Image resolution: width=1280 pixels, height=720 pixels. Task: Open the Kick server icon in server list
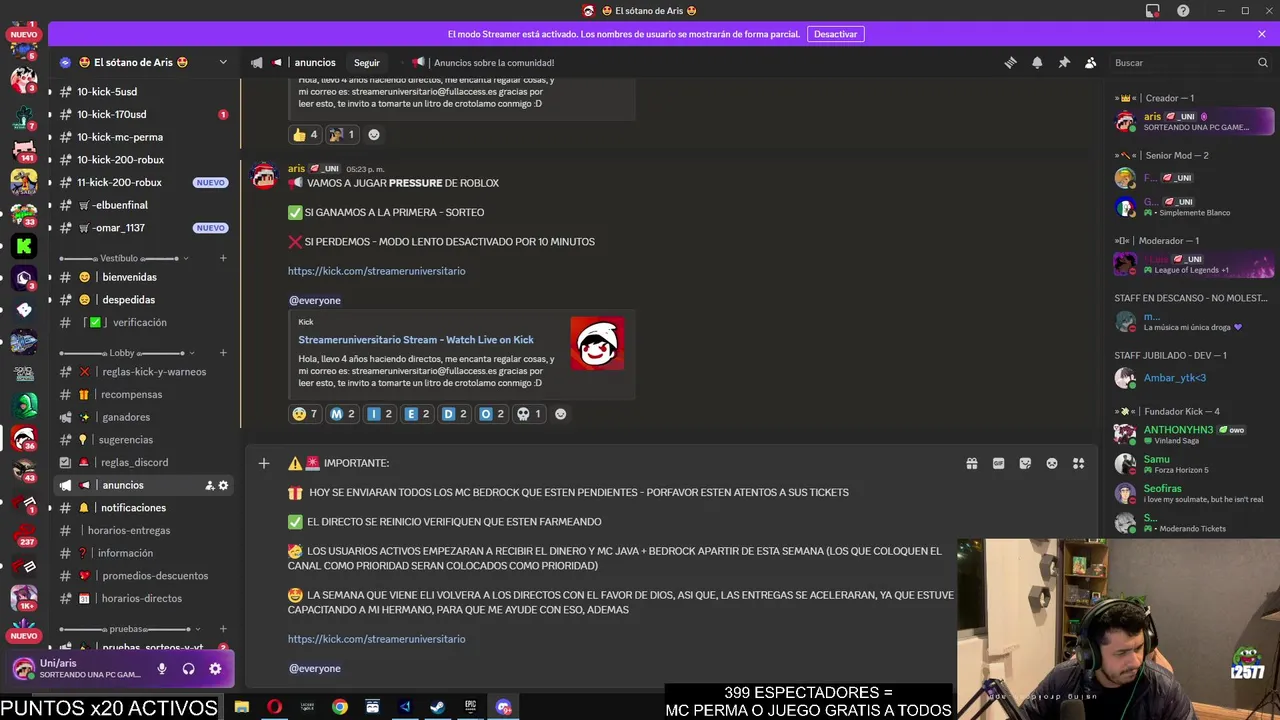click(24, 246)
